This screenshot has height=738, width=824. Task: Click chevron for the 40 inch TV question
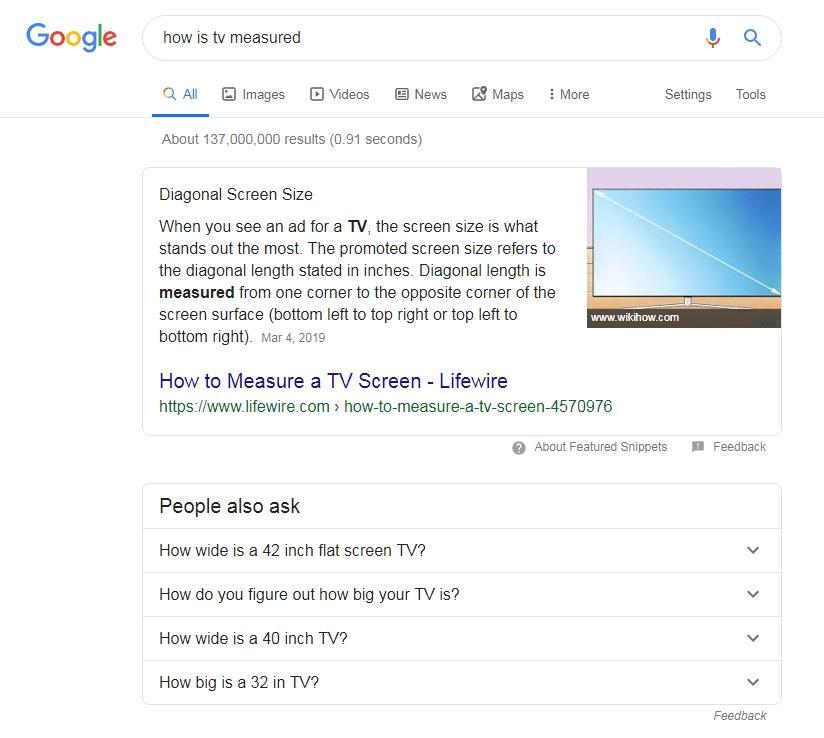click(753, 638)
